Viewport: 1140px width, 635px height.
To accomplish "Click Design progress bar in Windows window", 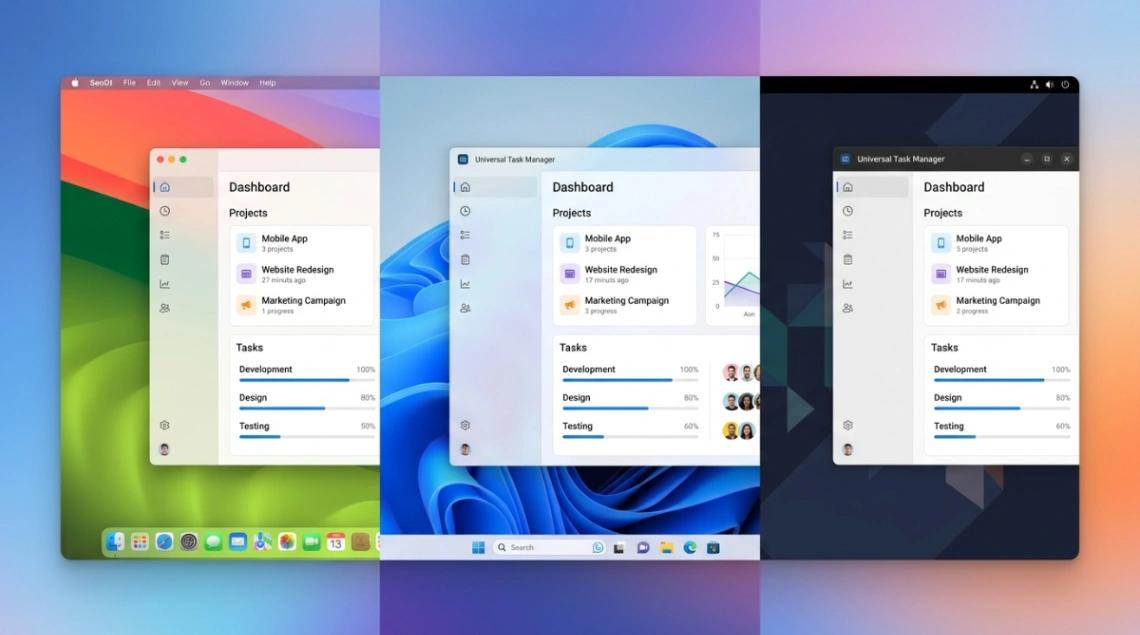I will [x=630, y=408].
